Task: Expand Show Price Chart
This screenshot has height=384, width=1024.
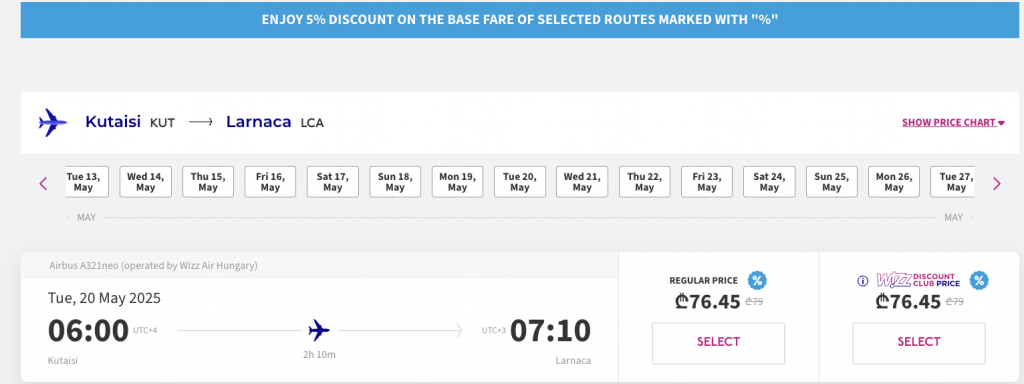Action: point(953,122)
